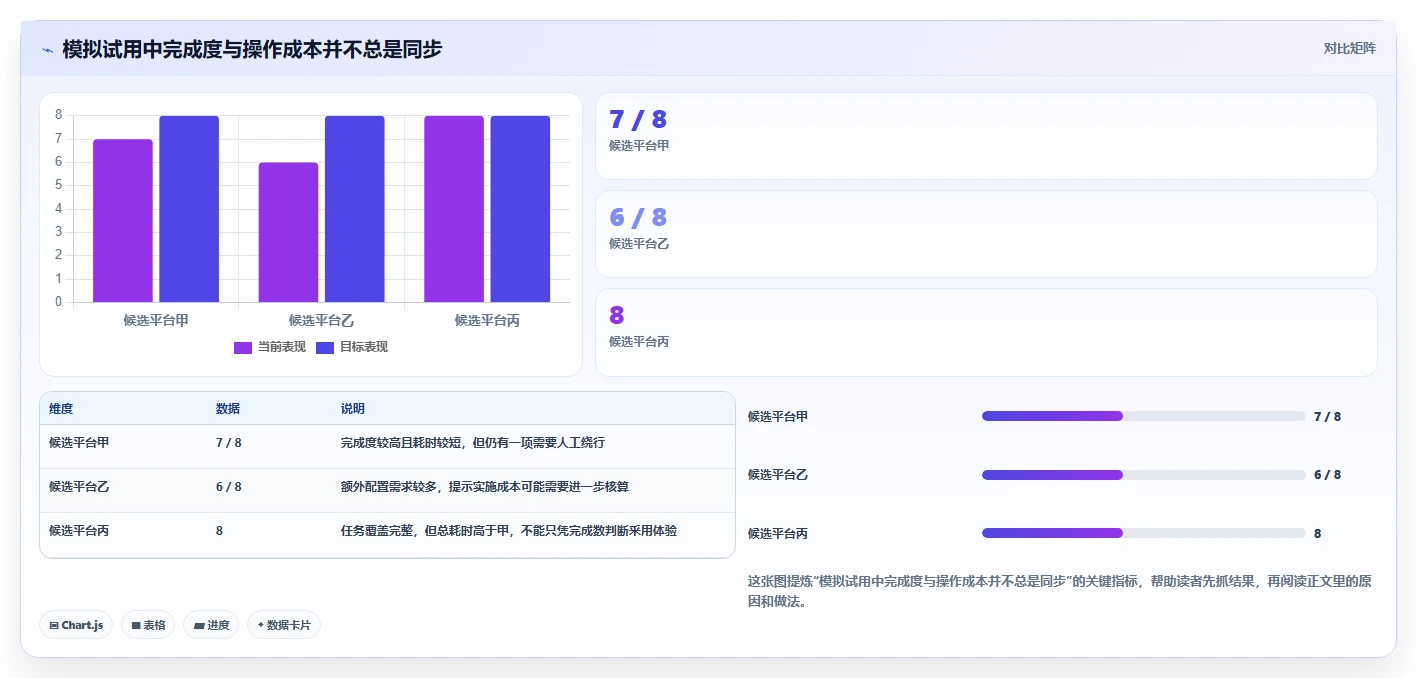Click the 候选平台丙 caption under the 8 card value
Screen dimensions: 1417x678
click(639, 342)
